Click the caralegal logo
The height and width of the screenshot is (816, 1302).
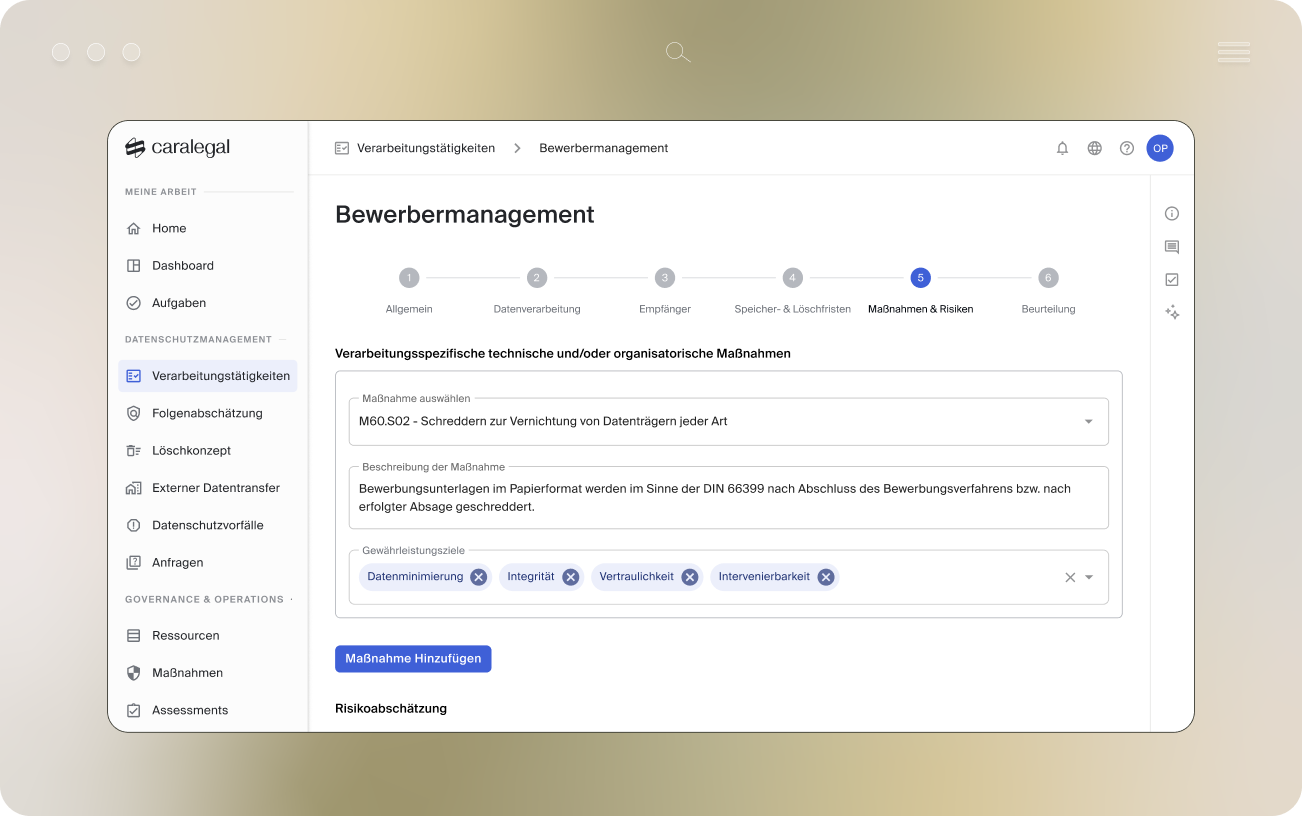(x=180, y=146)
